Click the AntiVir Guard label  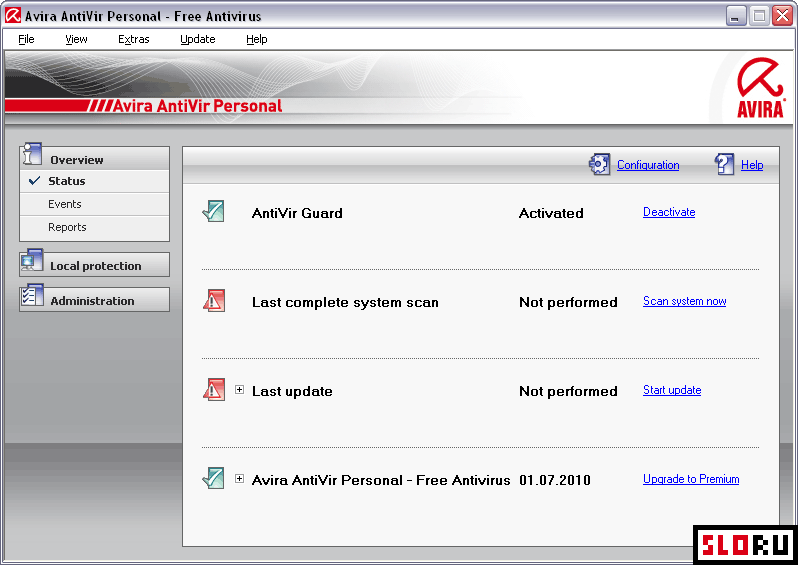click(x=297, y=213)
